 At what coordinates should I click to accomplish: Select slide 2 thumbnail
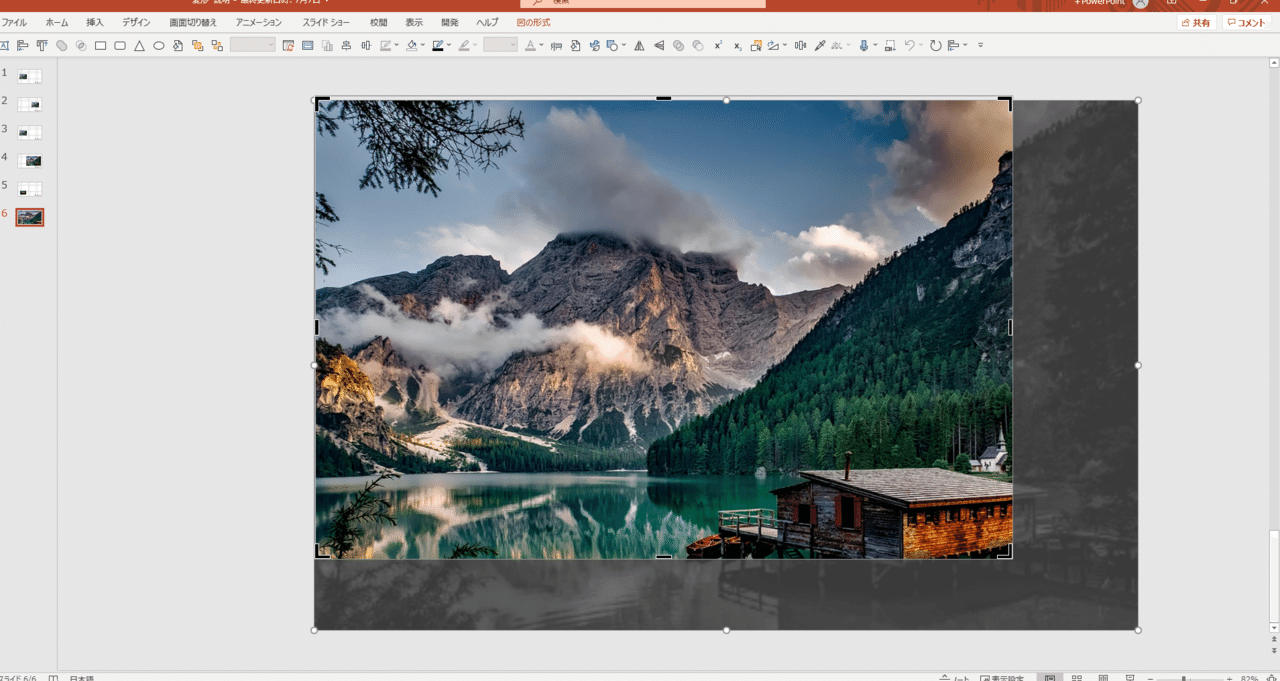click(30, 104)
